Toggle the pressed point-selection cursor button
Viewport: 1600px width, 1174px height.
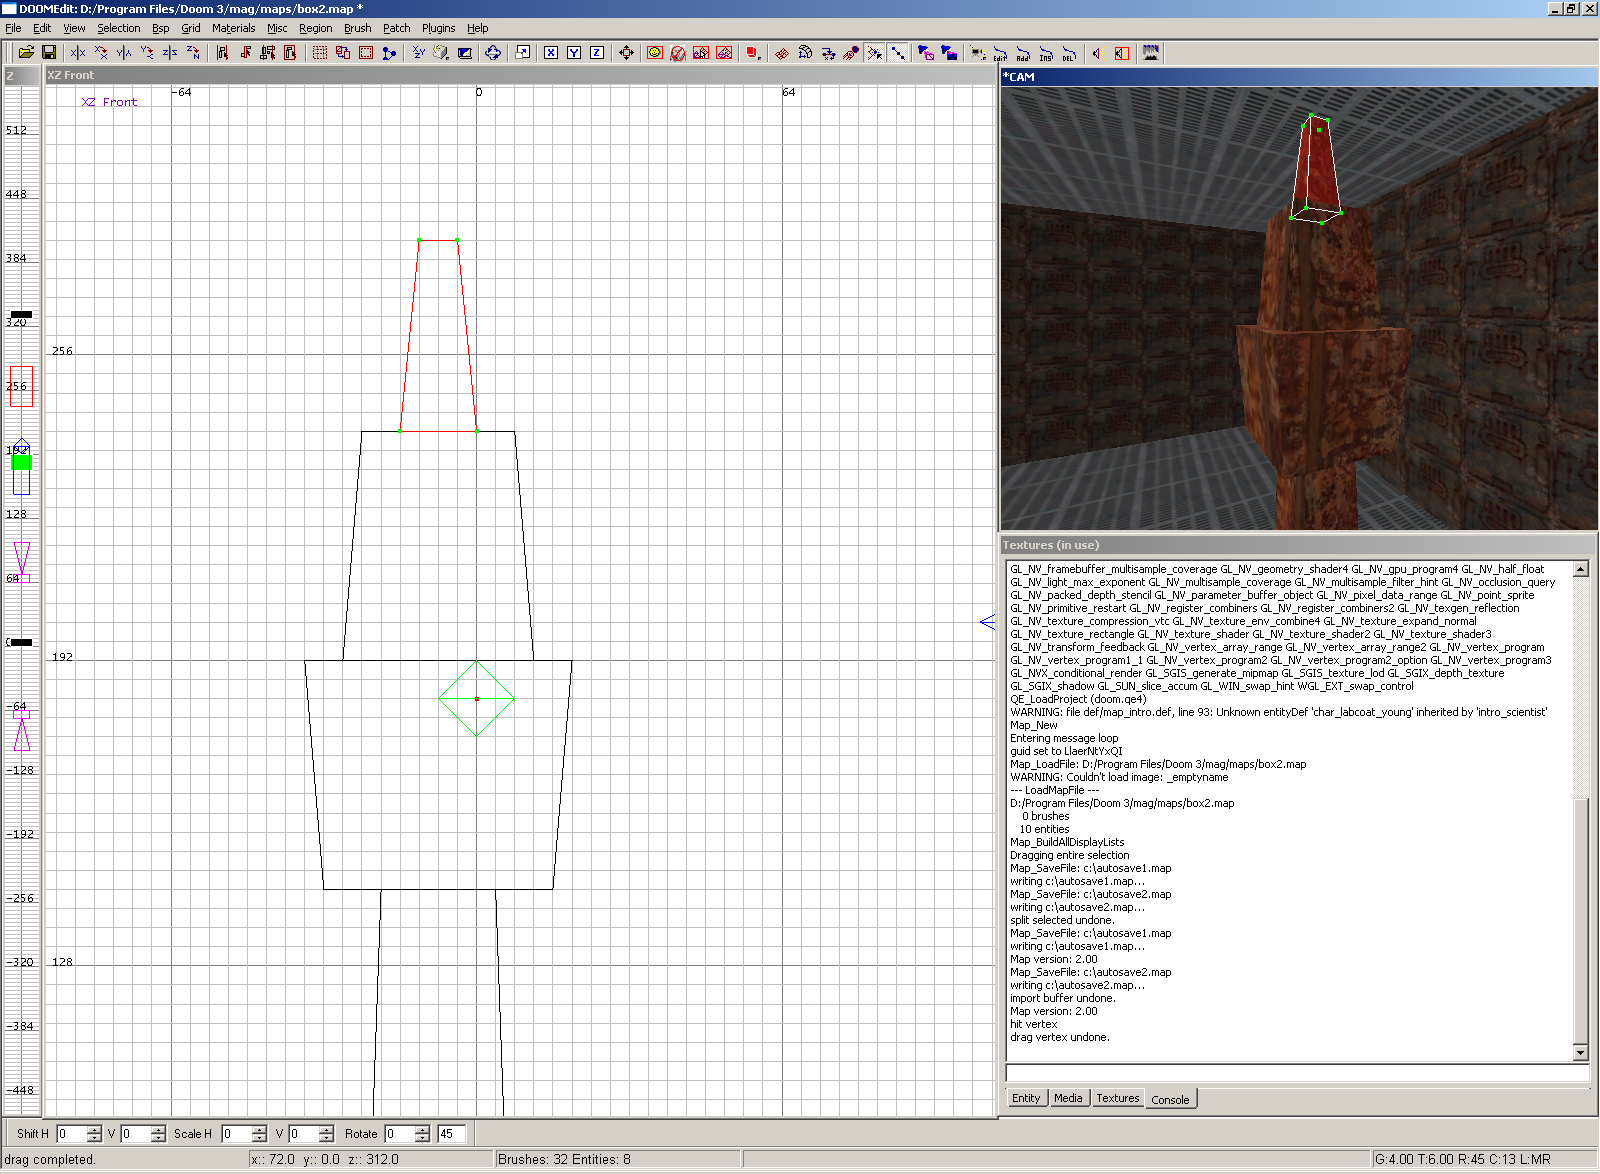click(875, 53)
